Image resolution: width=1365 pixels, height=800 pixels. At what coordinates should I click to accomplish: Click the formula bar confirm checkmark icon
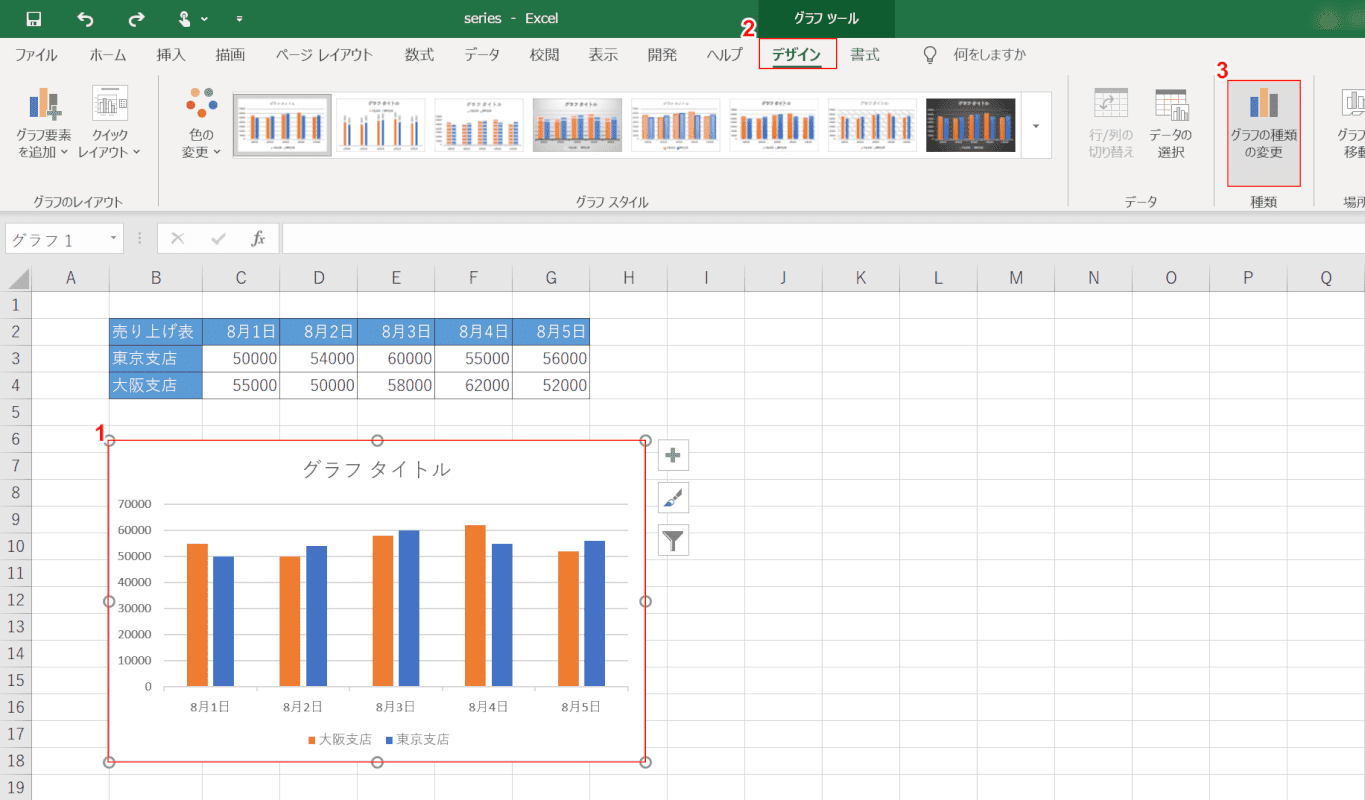coord(218,239)
